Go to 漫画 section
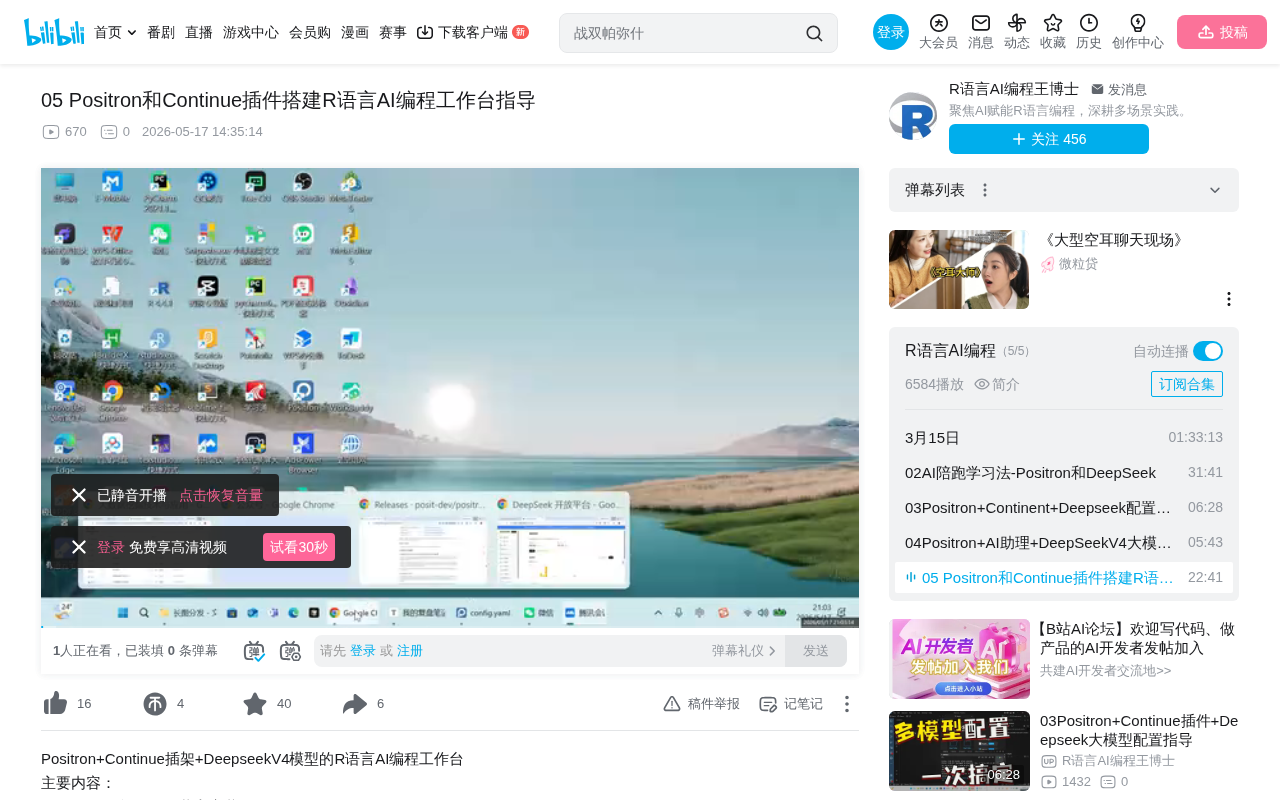Viewport: 1280px width, 800px height. tap(355, 32)
